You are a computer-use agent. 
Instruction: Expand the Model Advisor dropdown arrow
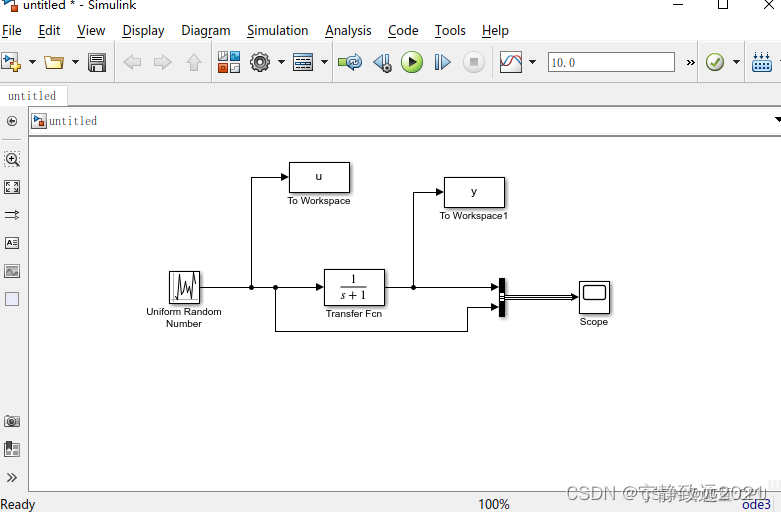pos(736,62)
